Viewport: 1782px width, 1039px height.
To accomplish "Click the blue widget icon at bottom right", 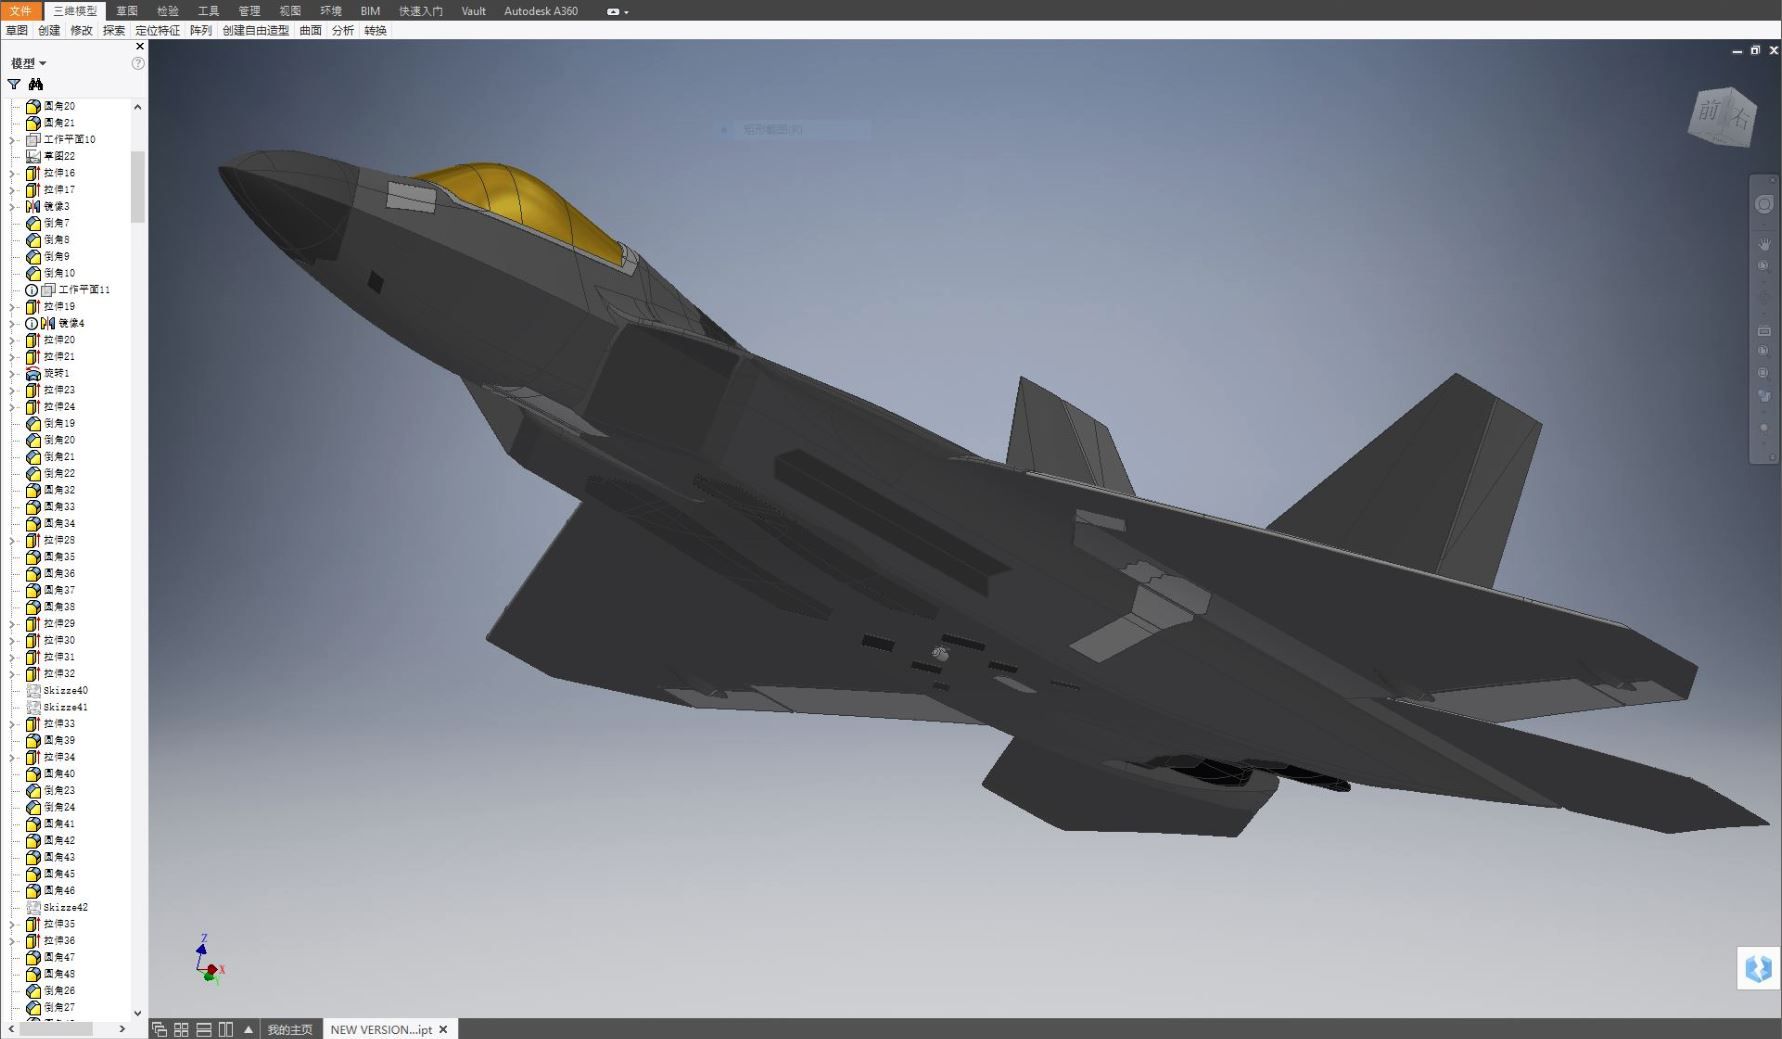I will pos(1758,968).
